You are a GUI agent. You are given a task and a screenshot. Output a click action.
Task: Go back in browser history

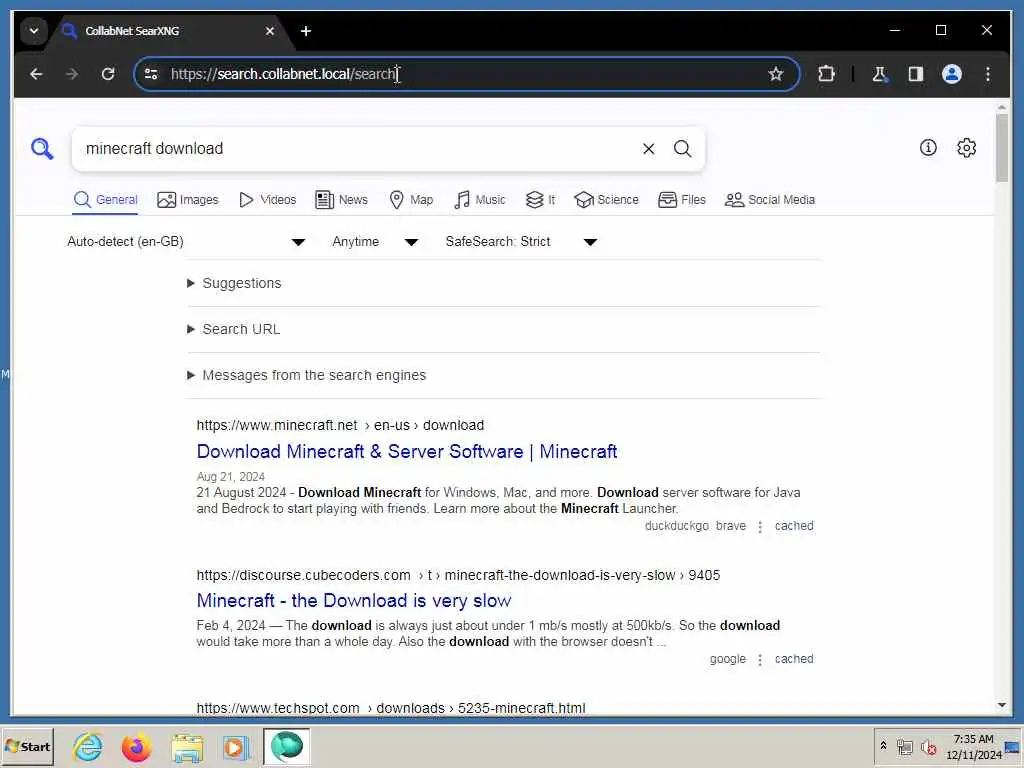(37, 74)
